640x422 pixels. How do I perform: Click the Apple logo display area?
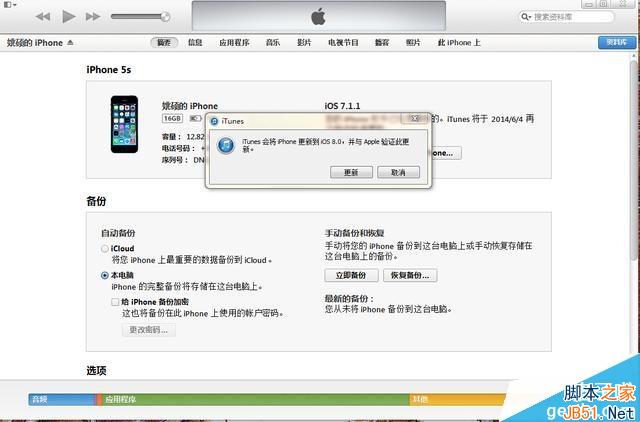point(318,16)
